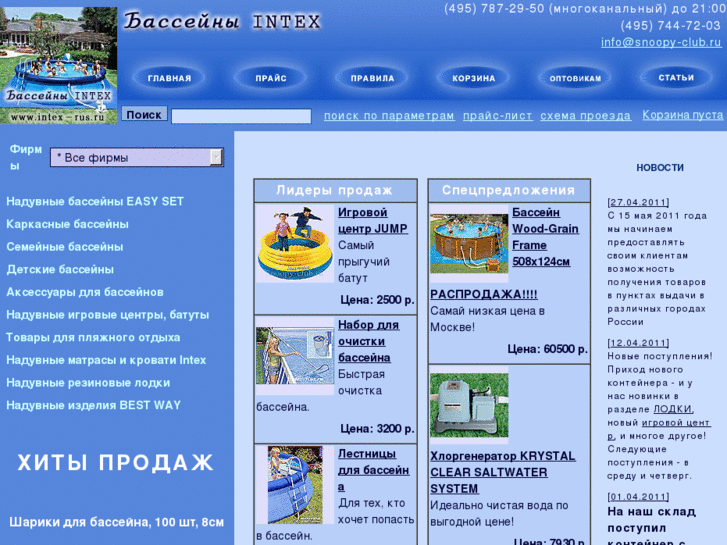Image resolution: width=727 pixels, height=545 pixels.
Task: Click the ХИТЫ ПРОДАЖ heading
Action: [x=115, y=463]
